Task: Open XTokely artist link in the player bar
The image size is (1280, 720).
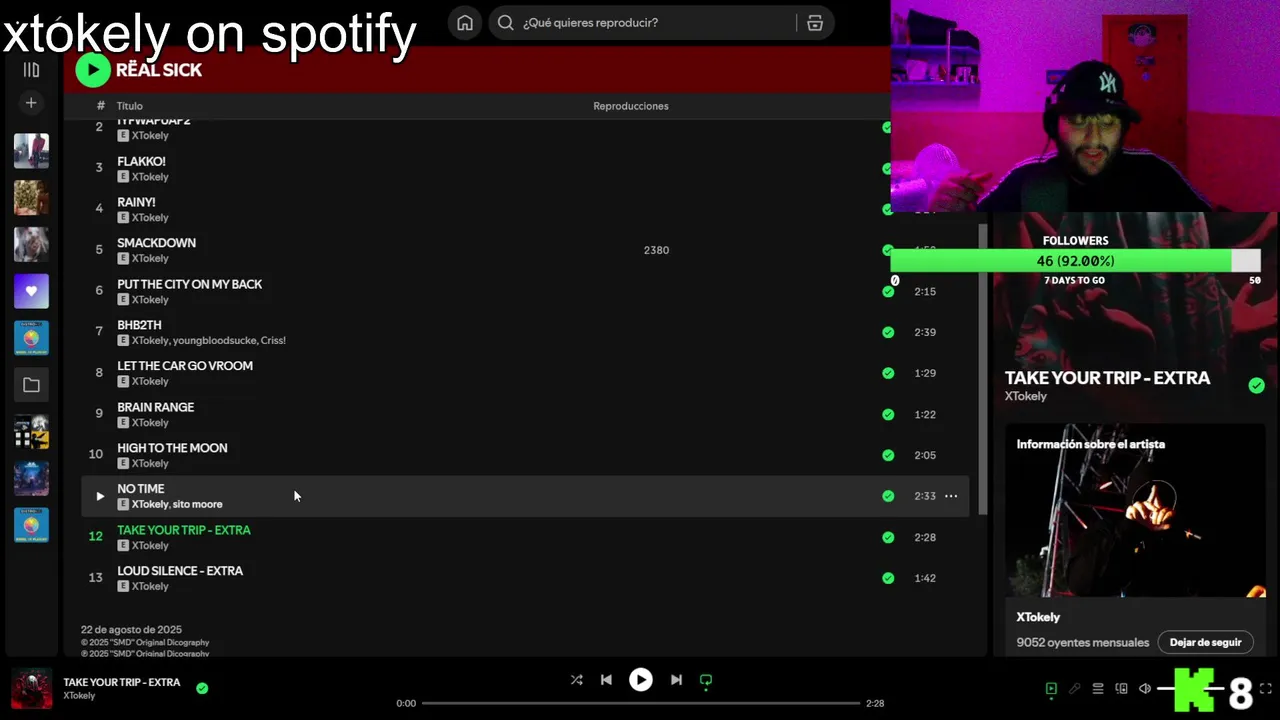Action: [x=80, y=696]
